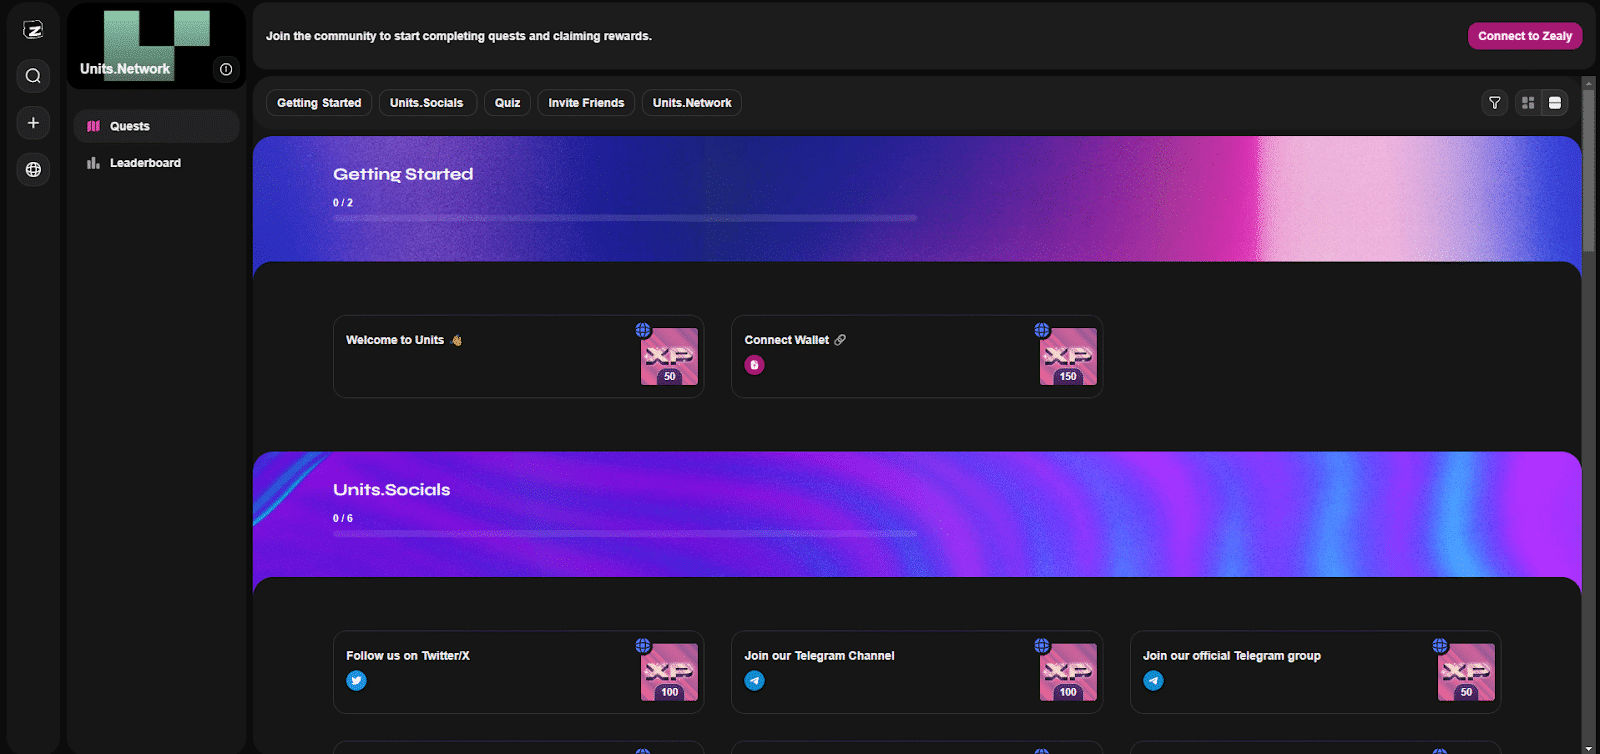
Task: Click the 150 XP badge on Connect Wallet
Action: point(1068,356)
